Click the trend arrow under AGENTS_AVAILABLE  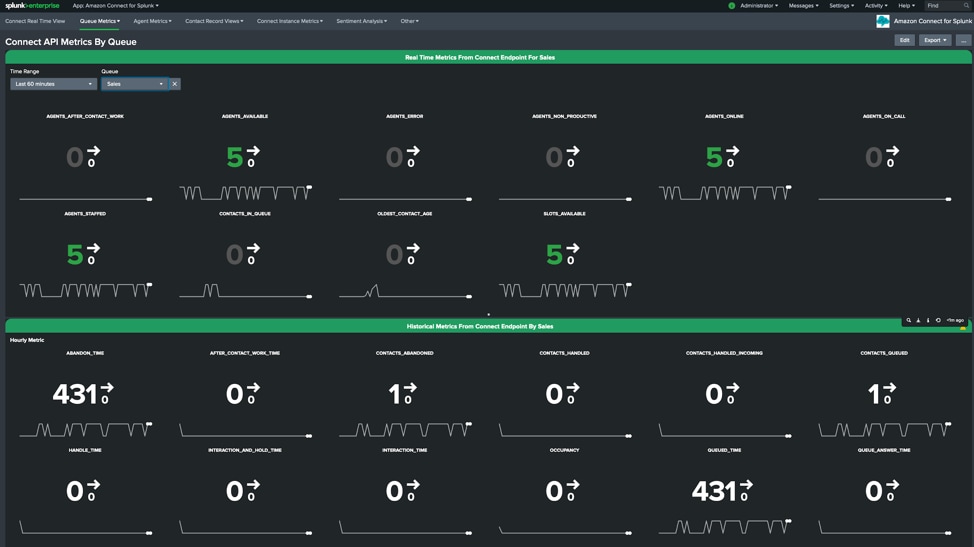[x=253, y=151]
